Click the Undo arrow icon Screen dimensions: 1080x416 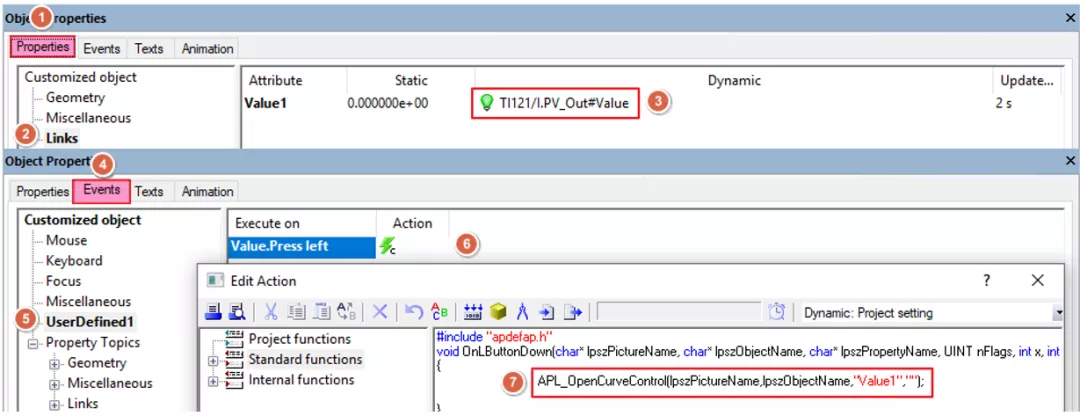tap(413, 313)
